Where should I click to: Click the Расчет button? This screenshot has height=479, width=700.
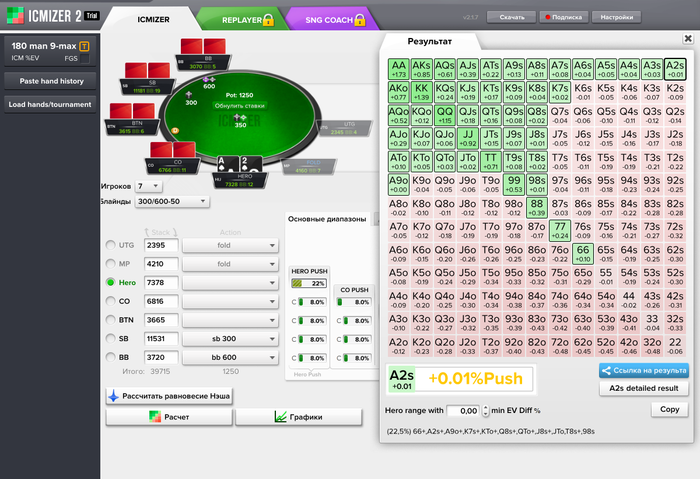pyautogui.click(x=169, y=417)
